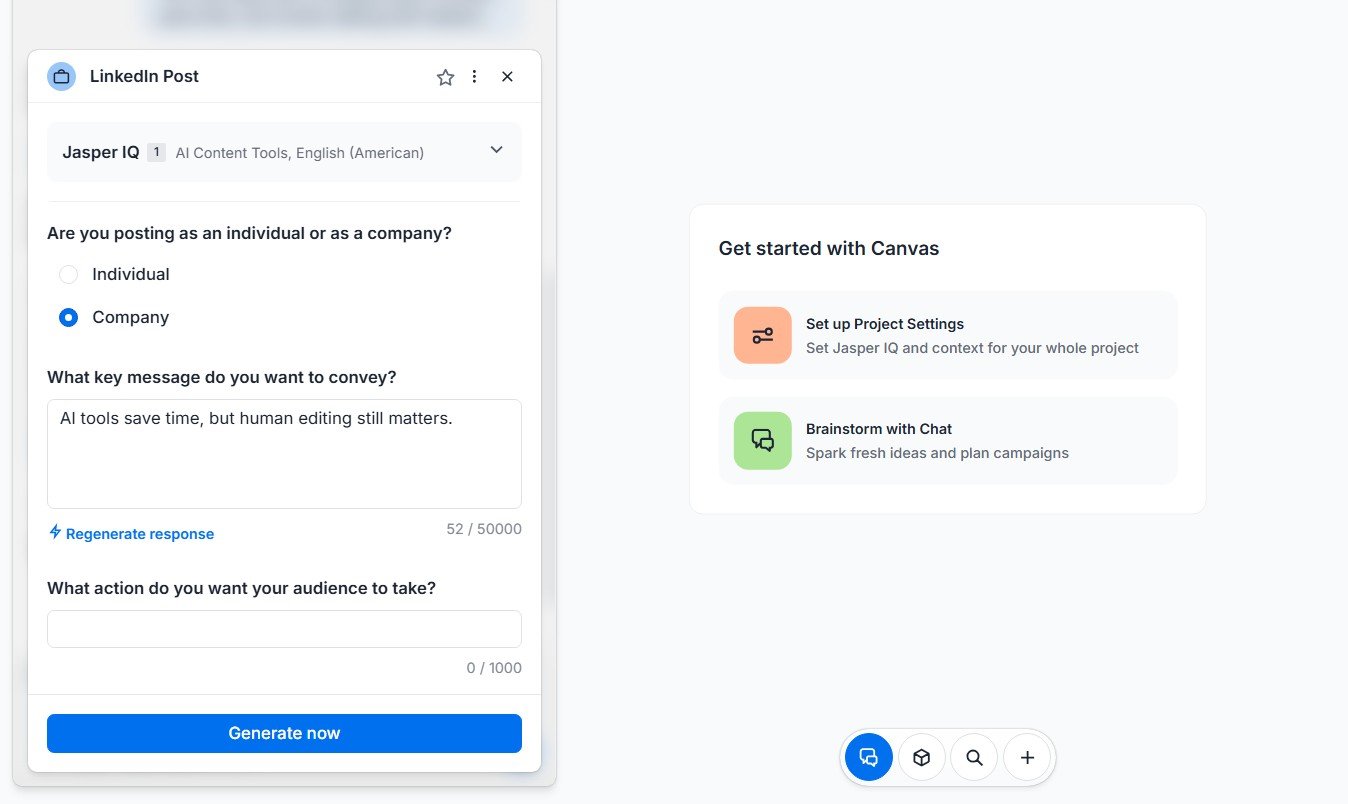Expand the Jasper IQ dropdown chevron
The height and width of the screenshot is (804, 1348).
496,150
